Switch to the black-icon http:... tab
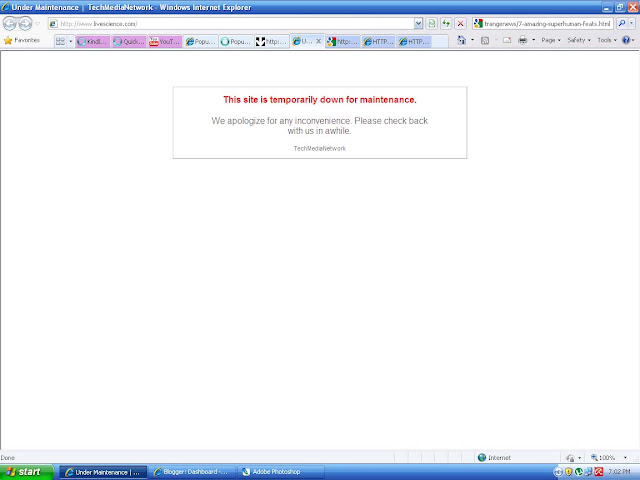 272,41
